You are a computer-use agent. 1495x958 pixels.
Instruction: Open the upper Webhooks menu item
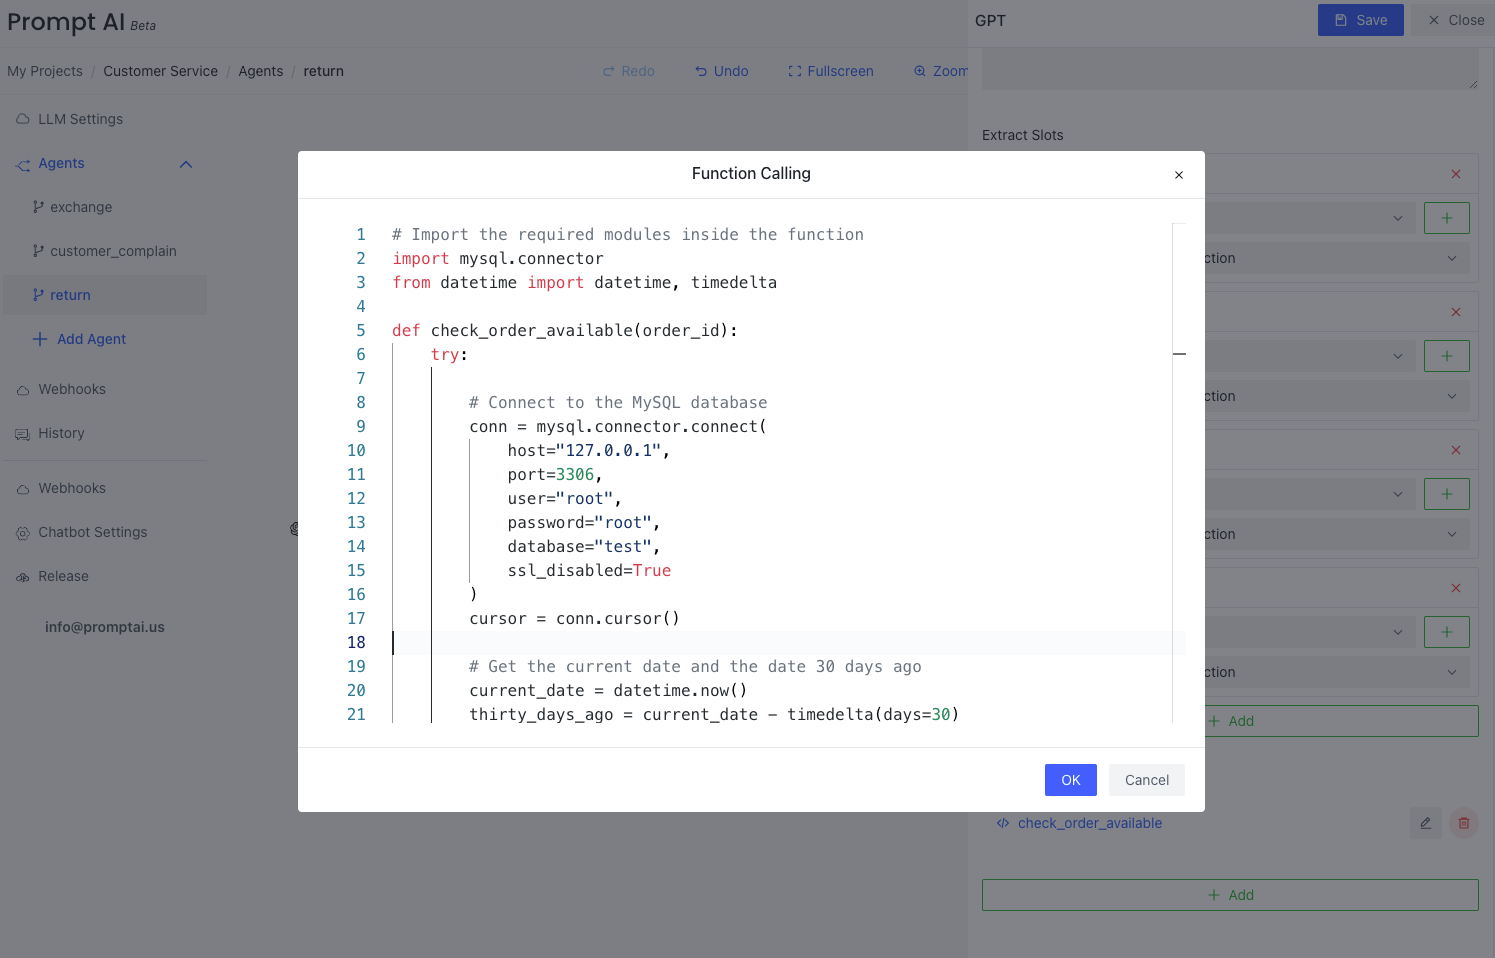point(72,389)
